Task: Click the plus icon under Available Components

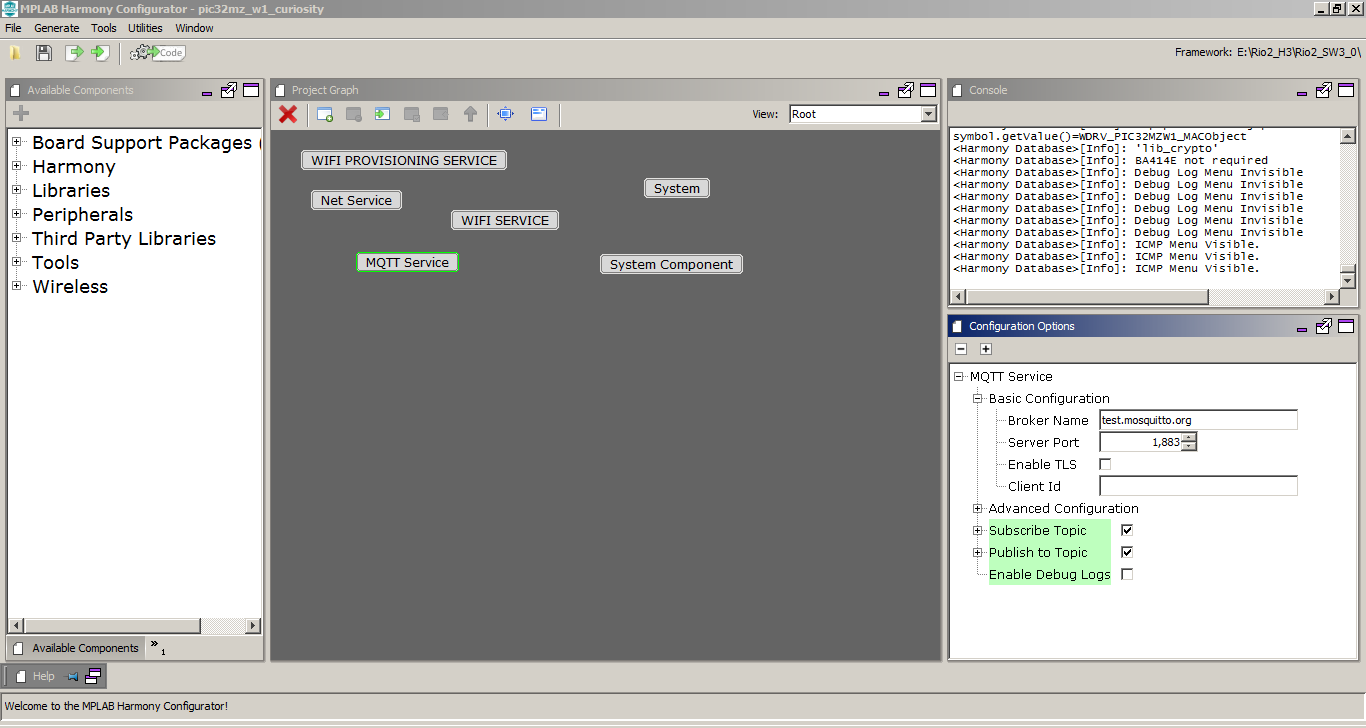Action: [x=21, y=113]
